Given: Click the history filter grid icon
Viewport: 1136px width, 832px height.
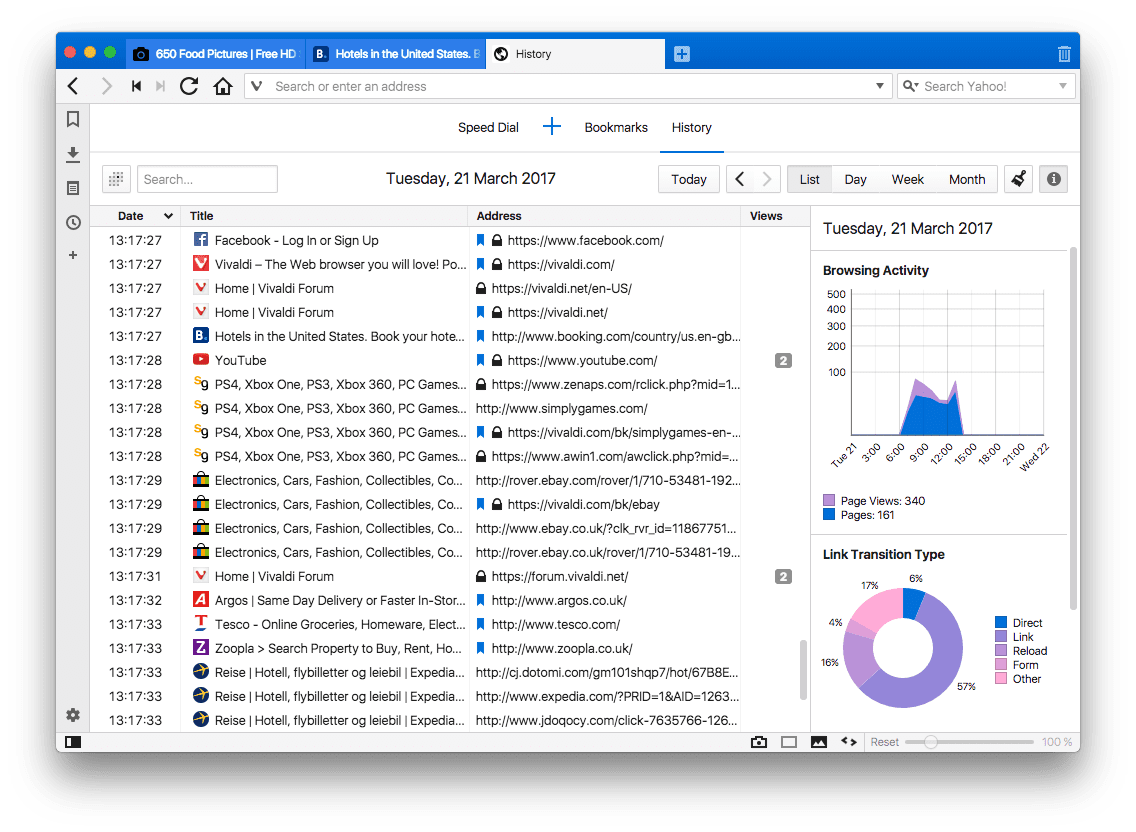Looking at the screenshot, I should click(x=116, y=179).
